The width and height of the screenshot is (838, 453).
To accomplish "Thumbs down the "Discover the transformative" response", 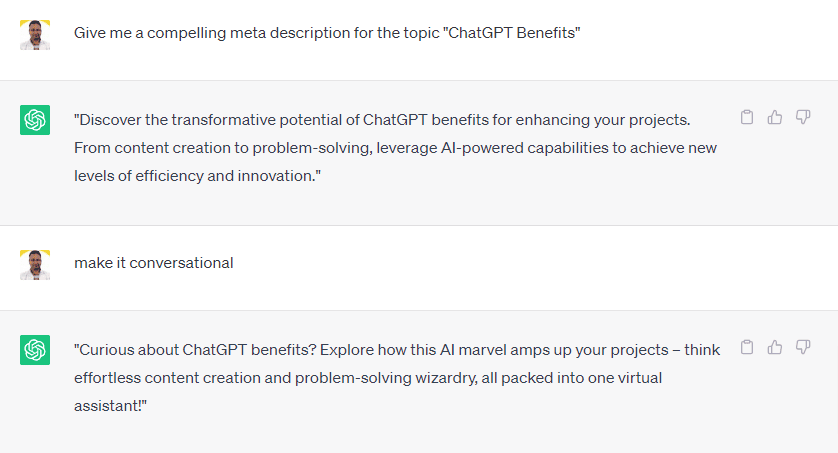I will 802,118.
